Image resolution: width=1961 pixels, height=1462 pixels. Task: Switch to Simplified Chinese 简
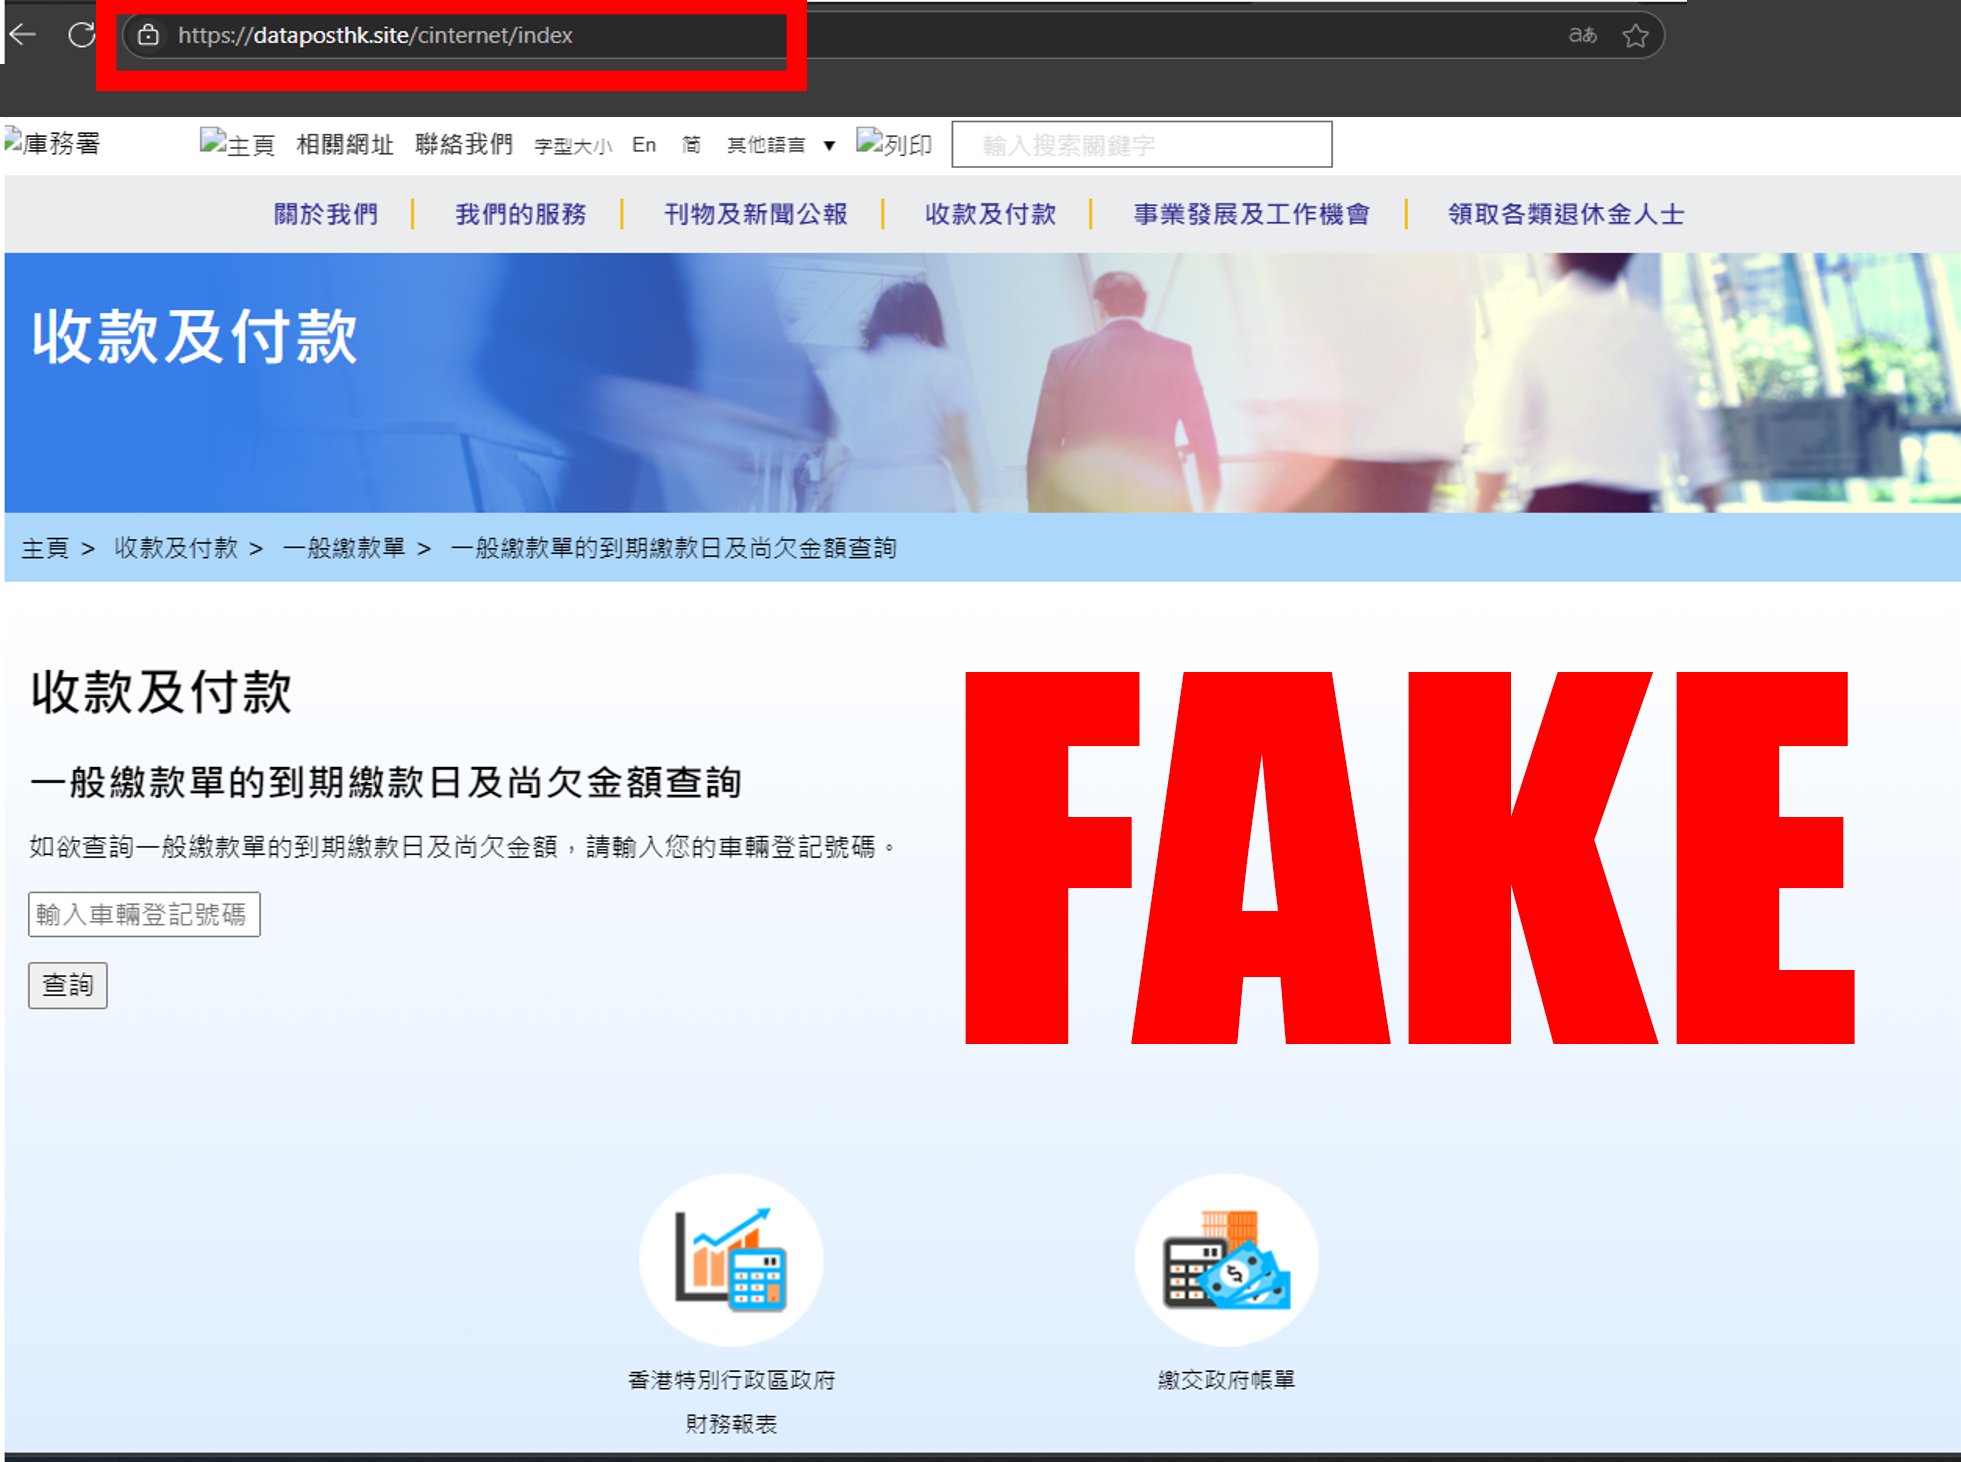691,145
